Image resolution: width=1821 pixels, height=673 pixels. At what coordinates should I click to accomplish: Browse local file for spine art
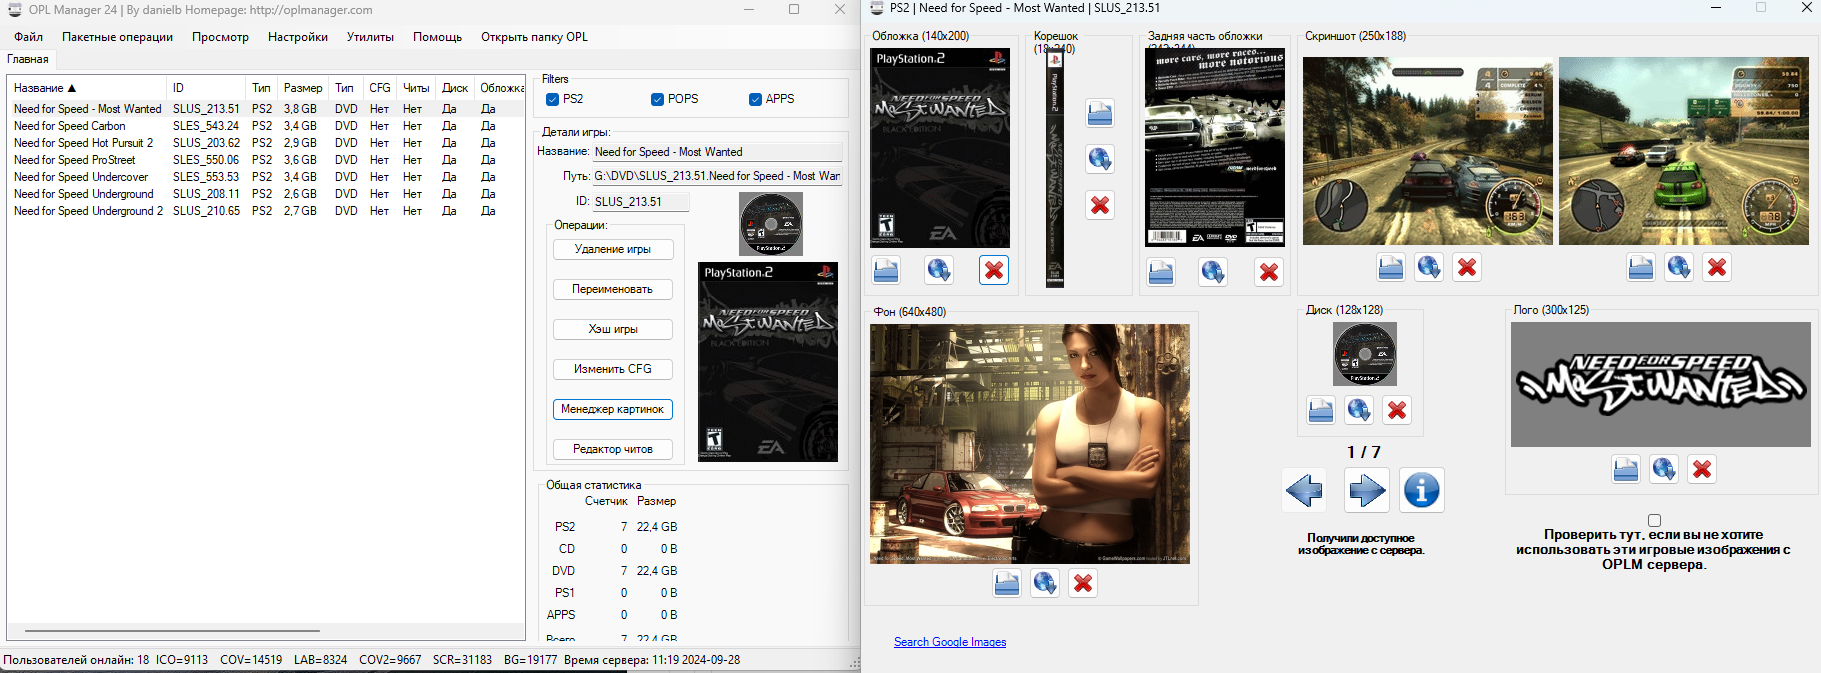[x=1100, y=113]
